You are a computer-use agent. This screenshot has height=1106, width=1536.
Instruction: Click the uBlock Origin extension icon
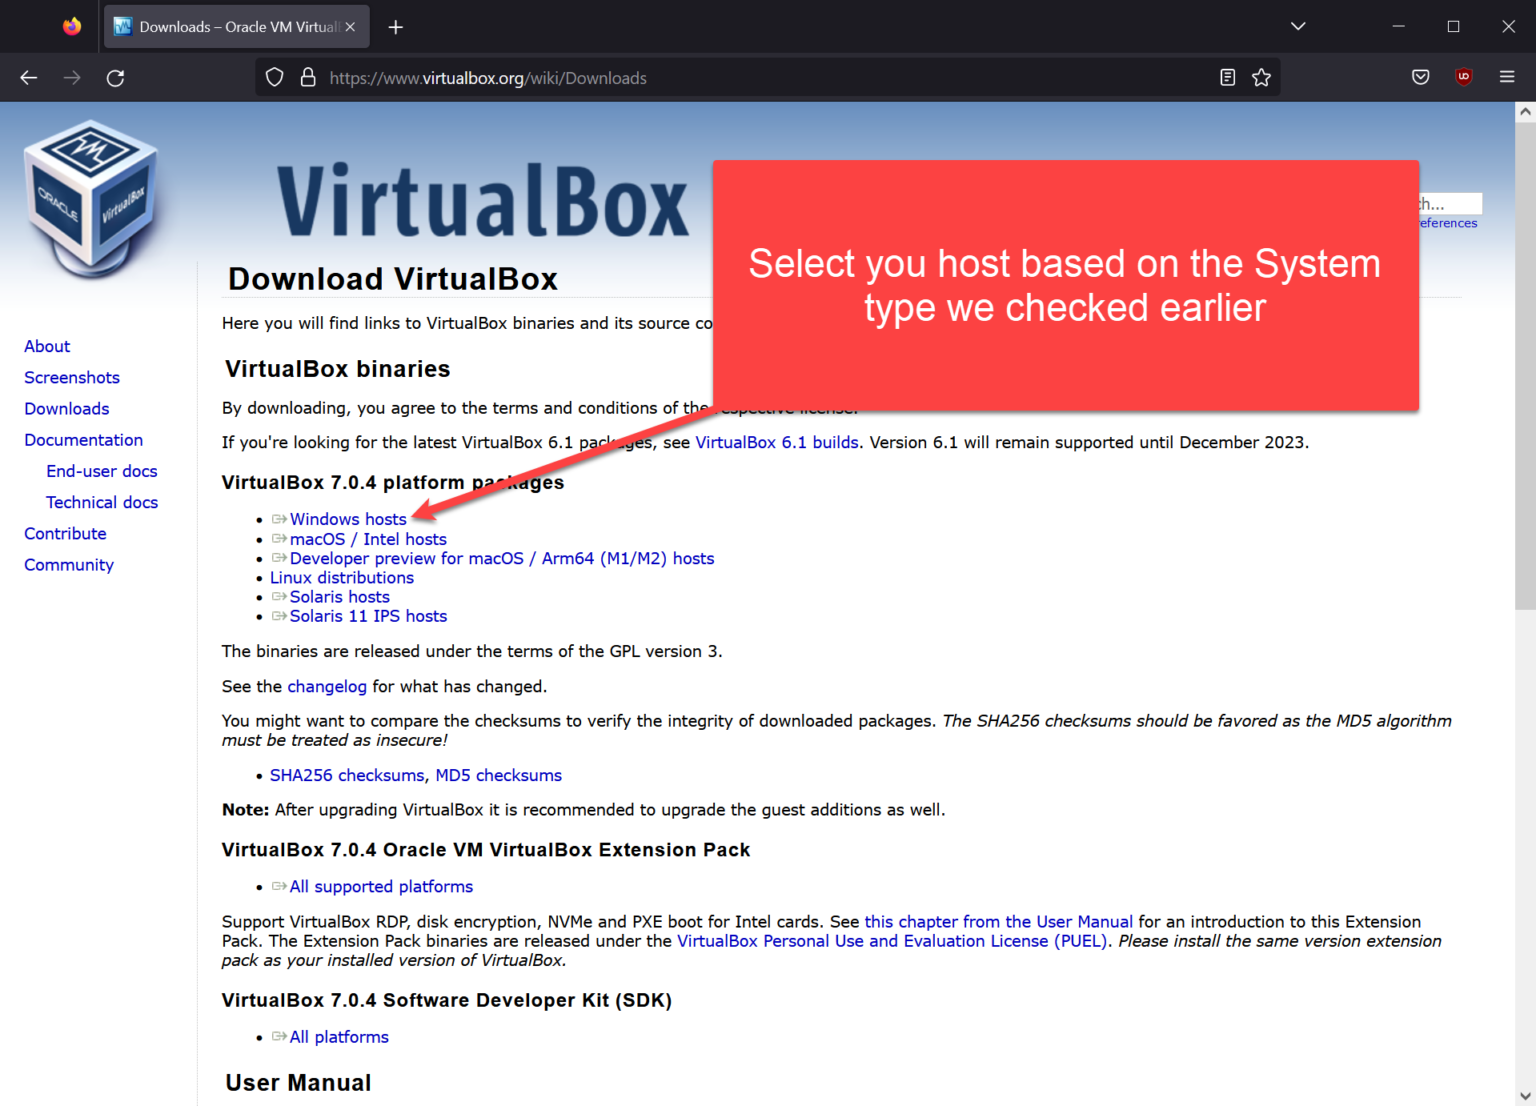coord(1463,77)
